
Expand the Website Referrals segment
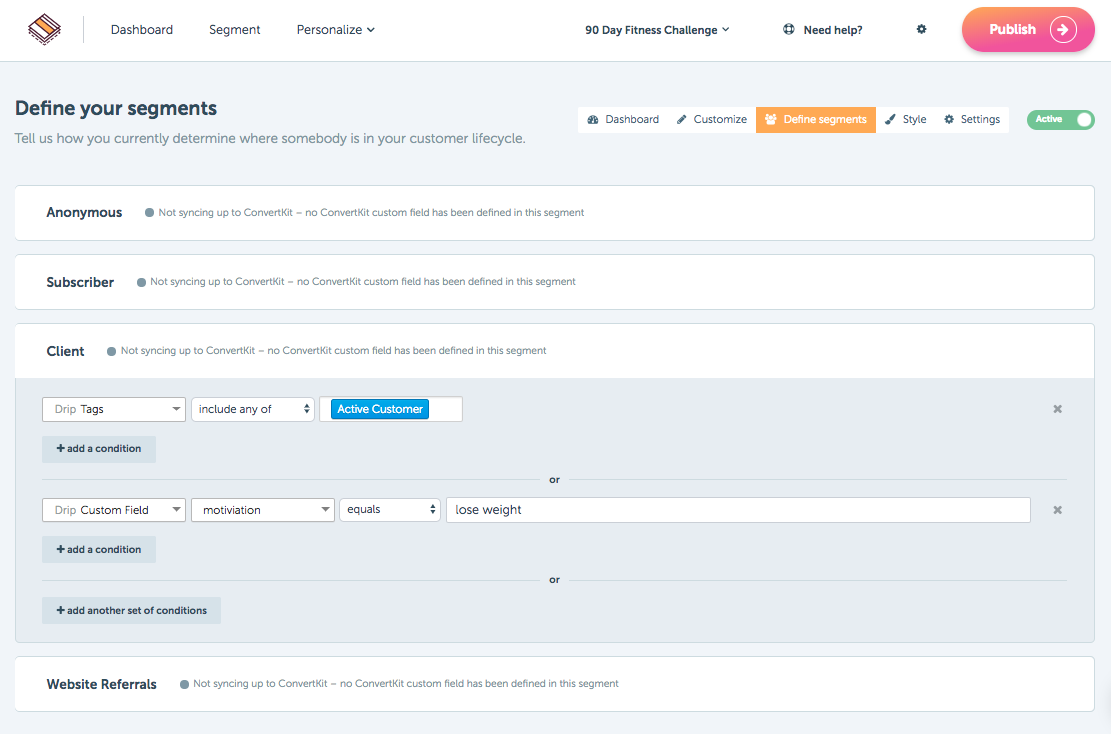click(x=555, y=684)
